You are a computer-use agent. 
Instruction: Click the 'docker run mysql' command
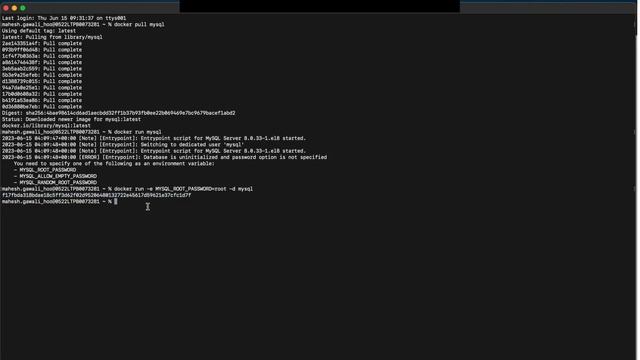click(138, 132)
